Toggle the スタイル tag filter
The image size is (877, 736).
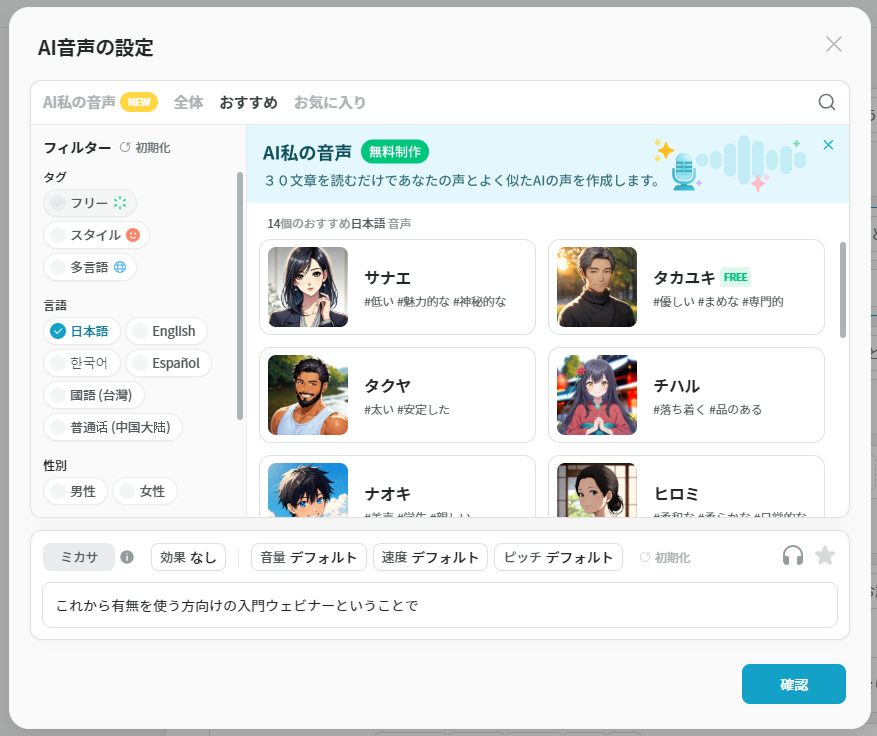point(96,235)
